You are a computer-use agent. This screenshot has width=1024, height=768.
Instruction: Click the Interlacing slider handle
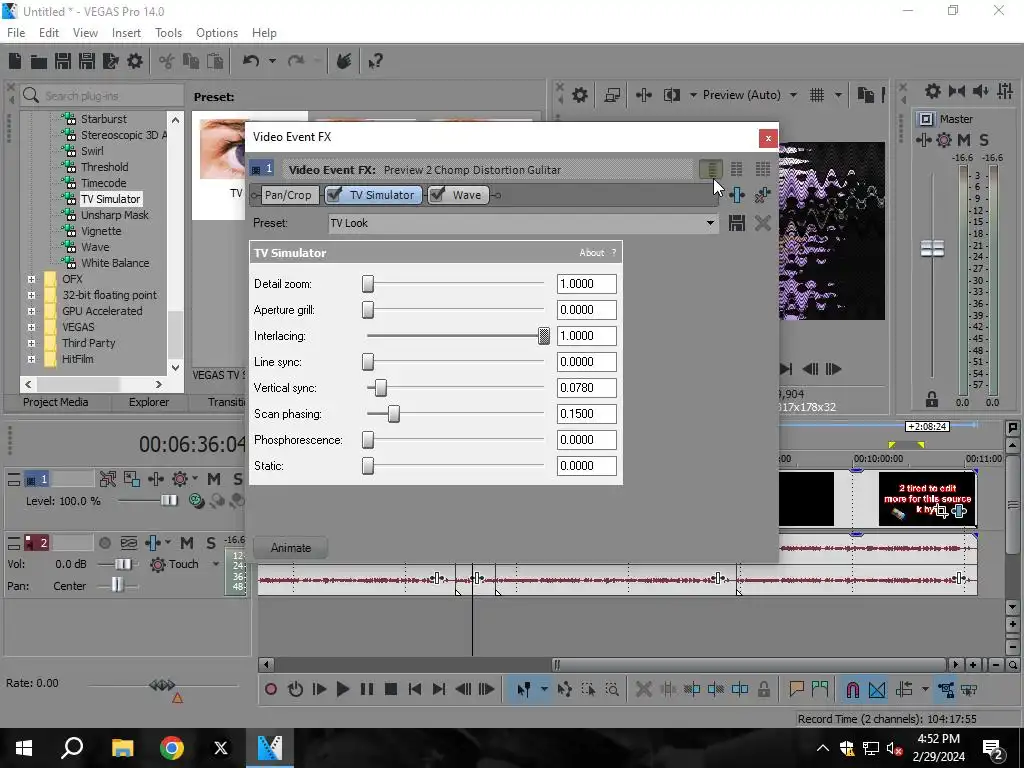pos(543,336)
